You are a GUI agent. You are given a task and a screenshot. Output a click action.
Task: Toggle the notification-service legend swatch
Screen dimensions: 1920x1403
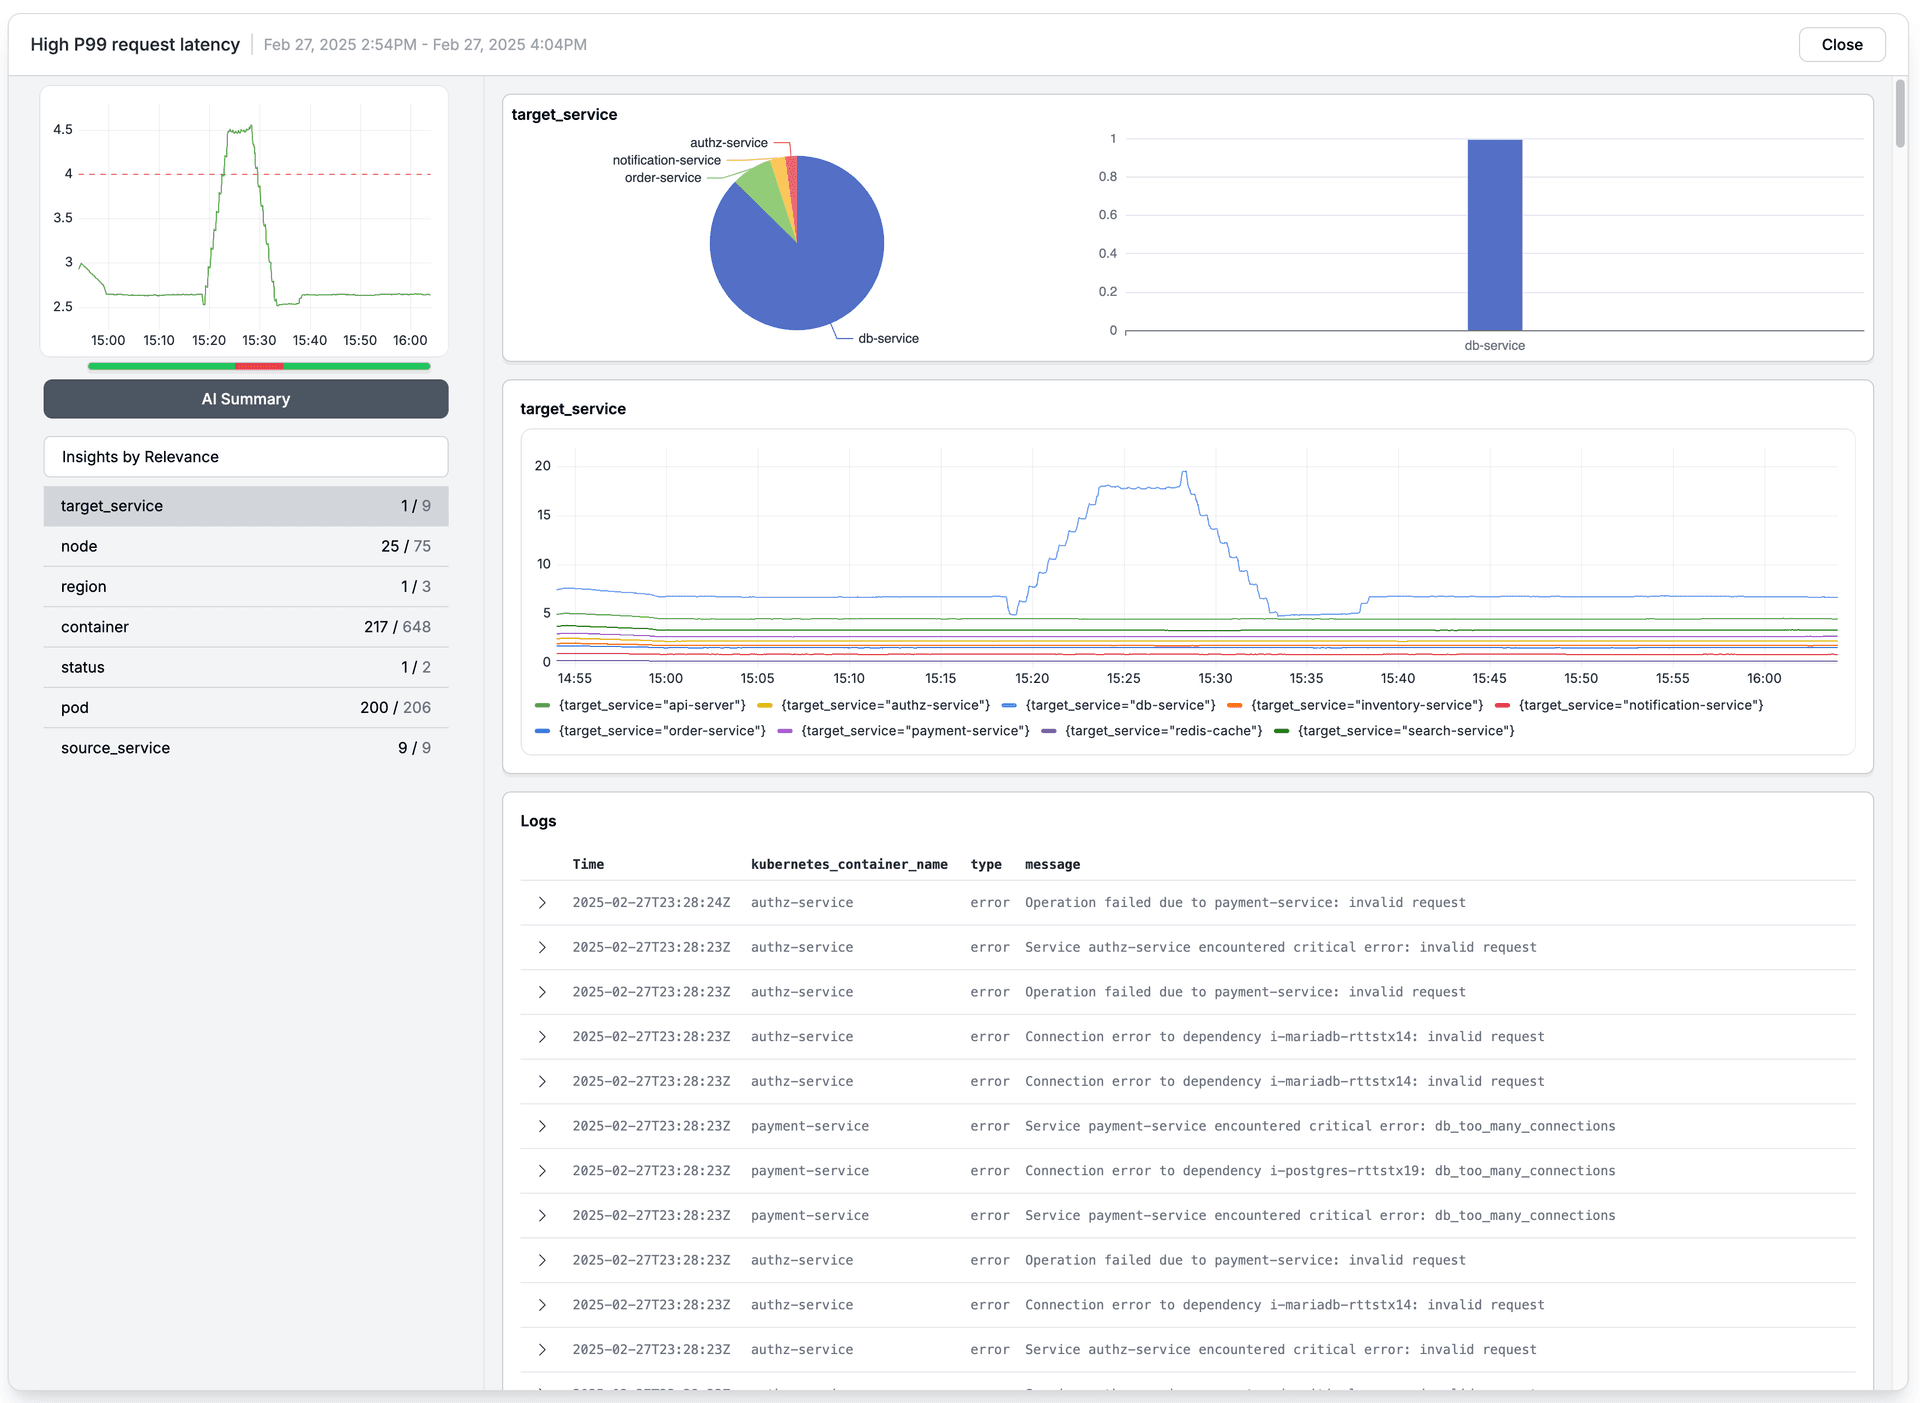click(1502, 706)
